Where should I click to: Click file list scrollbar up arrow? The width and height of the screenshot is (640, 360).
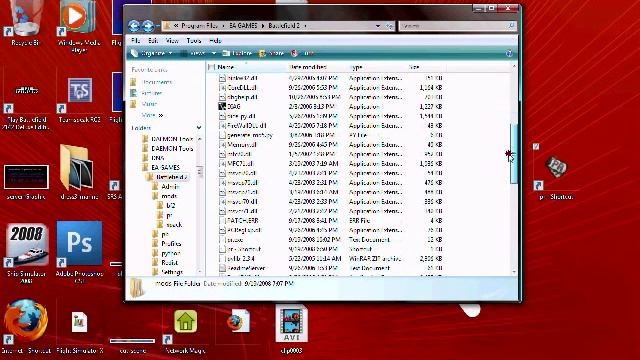click(x=514, y=66)
